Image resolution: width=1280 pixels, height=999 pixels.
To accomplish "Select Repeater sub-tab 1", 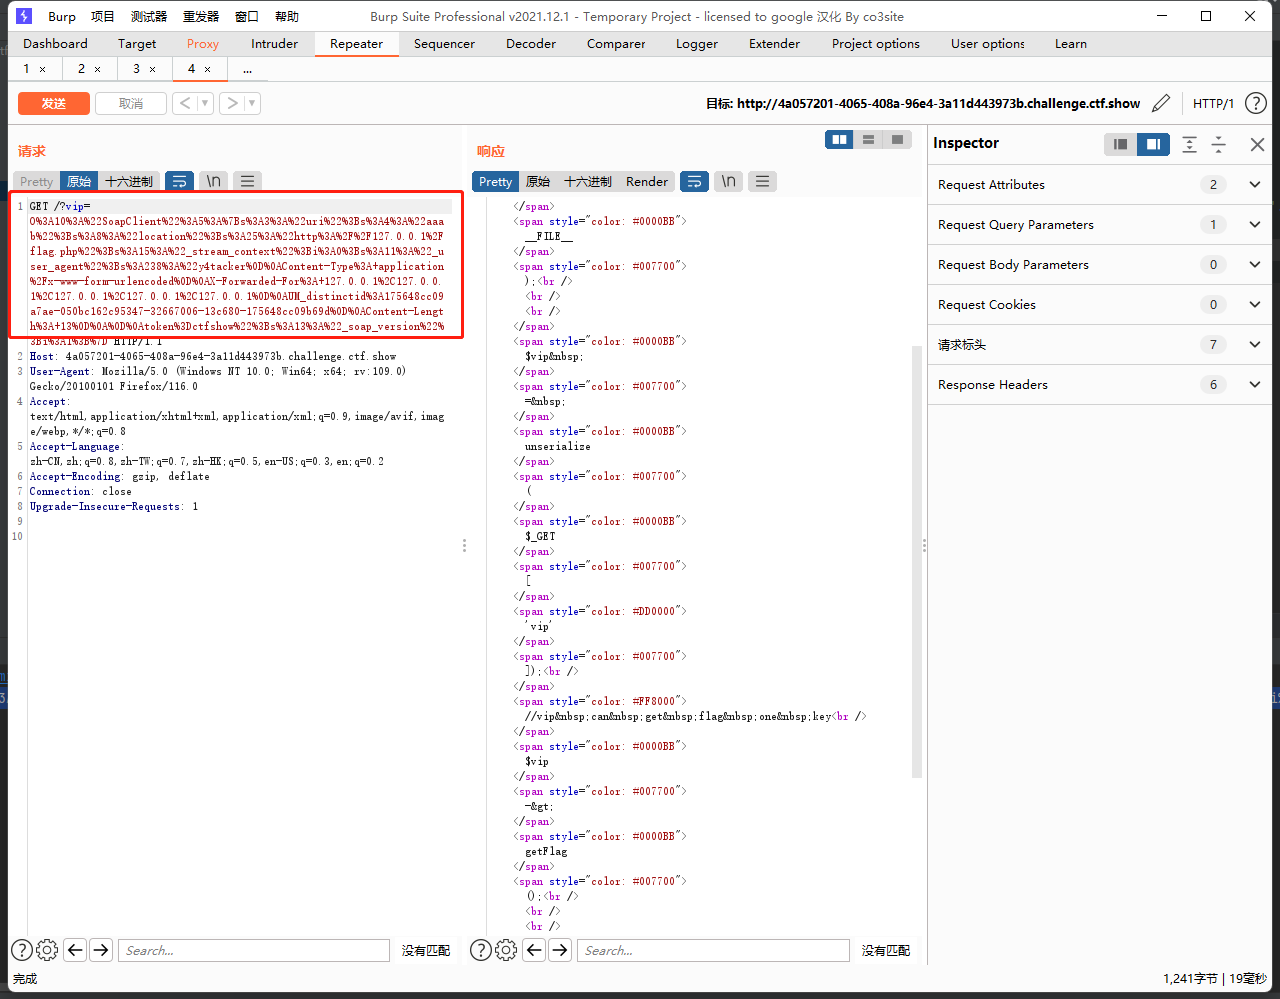I will click(27, 69).
